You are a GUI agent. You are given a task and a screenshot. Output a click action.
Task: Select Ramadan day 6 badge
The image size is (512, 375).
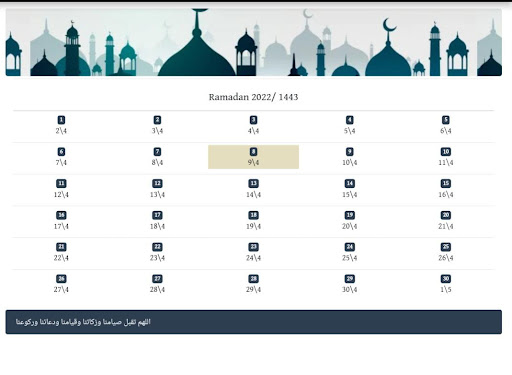tap(61, 152)
